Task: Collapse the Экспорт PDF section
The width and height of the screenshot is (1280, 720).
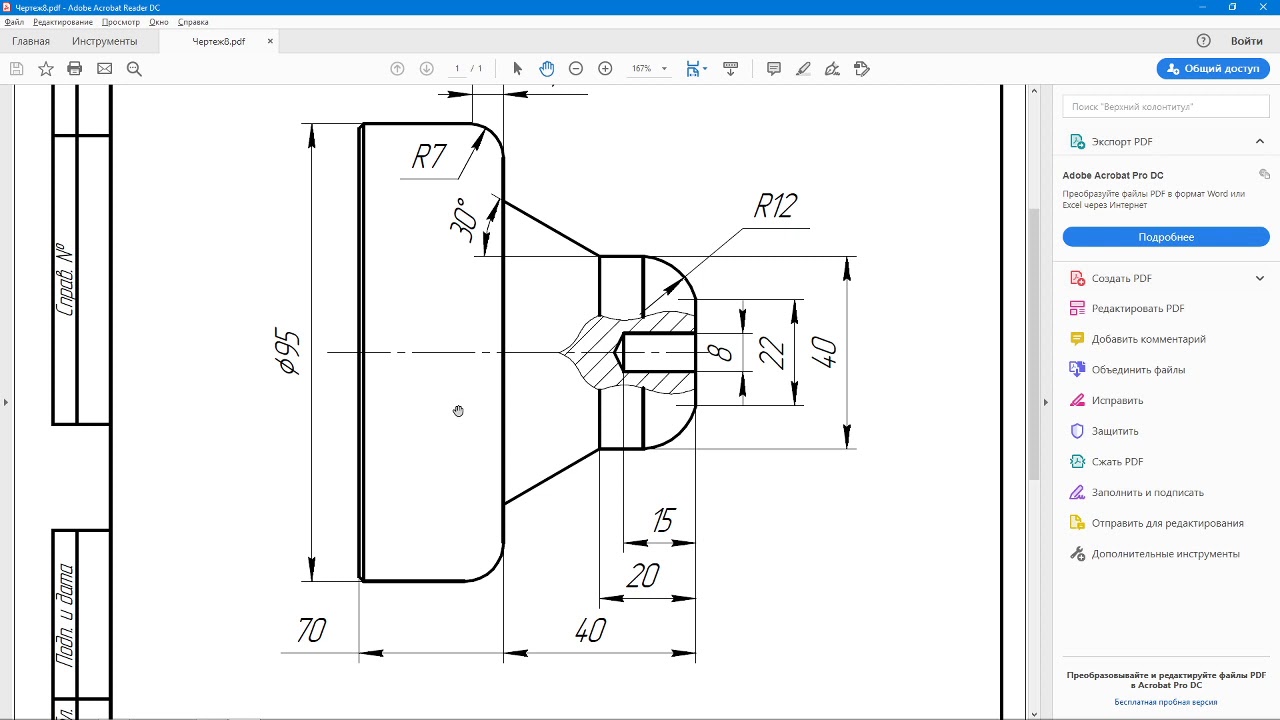Action: click(x=1260, y=141)
